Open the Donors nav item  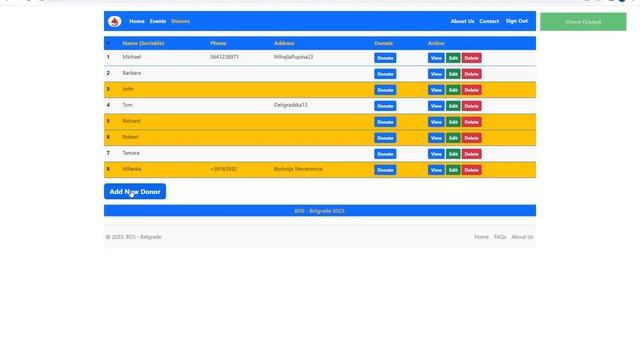180,21
